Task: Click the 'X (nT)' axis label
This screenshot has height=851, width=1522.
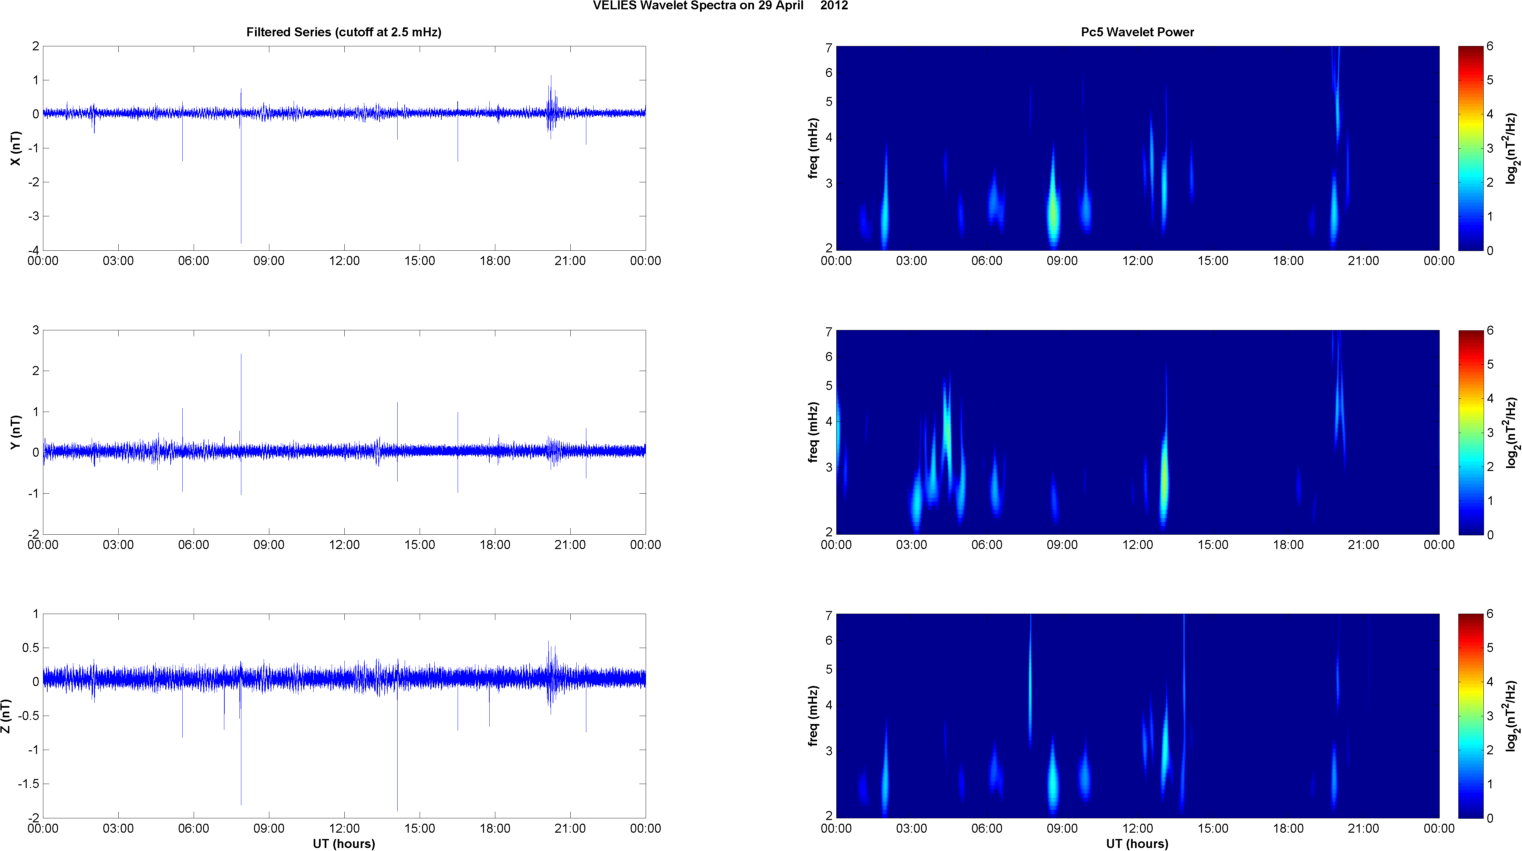Action: tap(15, 148)
